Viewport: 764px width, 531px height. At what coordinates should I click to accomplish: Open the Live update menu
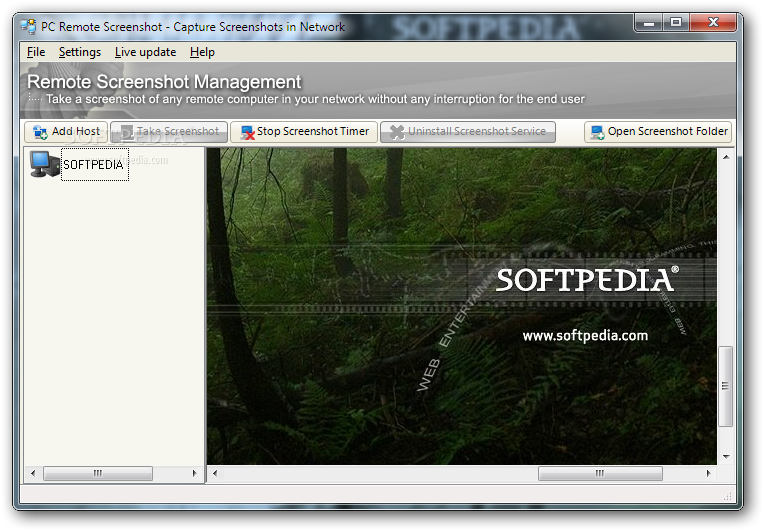pyautogui.click(x=145, y=52)
